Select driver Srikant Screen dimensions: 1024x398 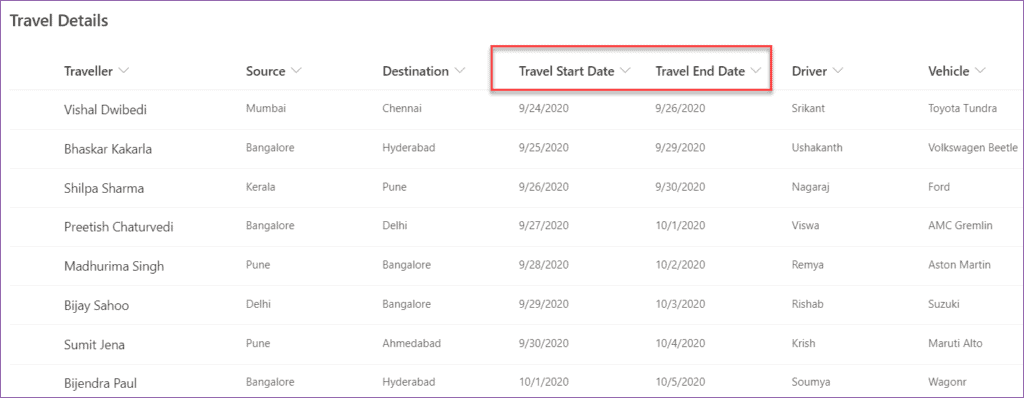[x=808, y=108]
